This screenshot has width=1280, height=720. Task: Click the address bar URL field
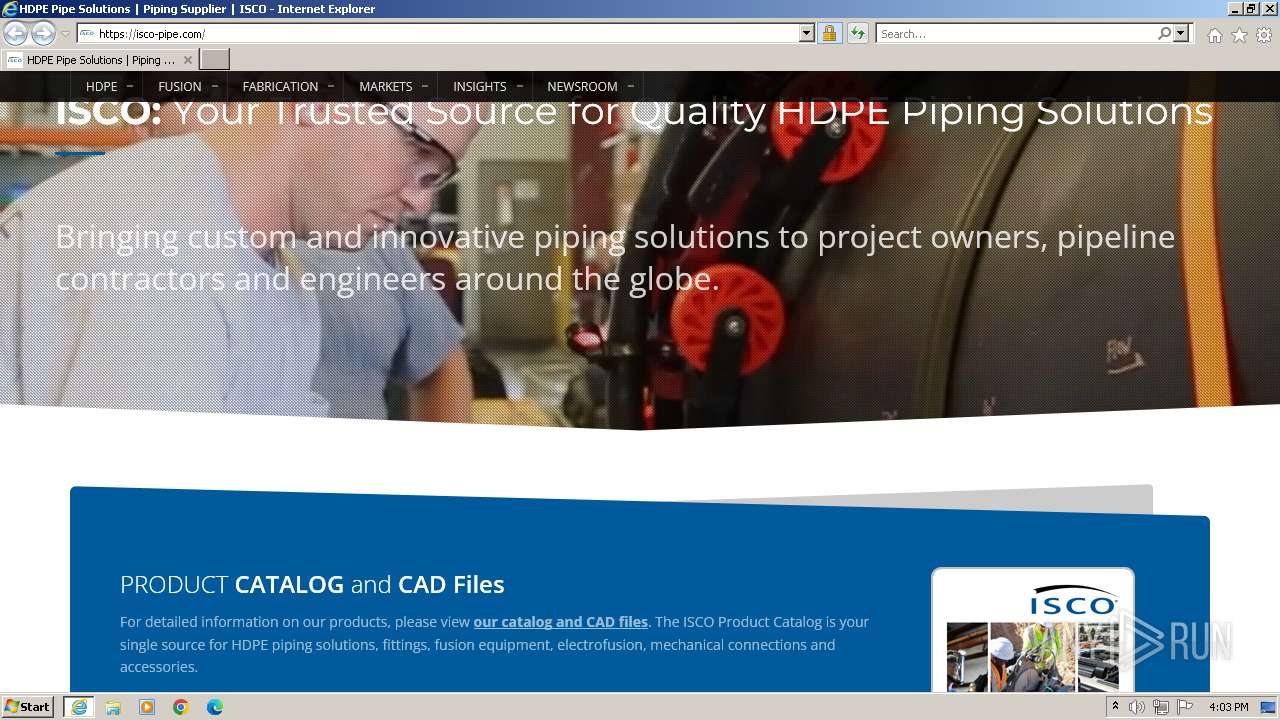437,33
